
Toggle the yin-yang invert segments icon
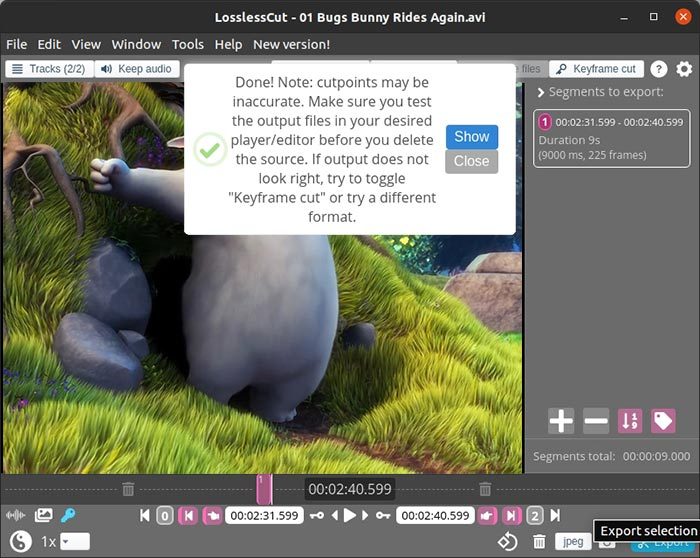coord(20,541)
